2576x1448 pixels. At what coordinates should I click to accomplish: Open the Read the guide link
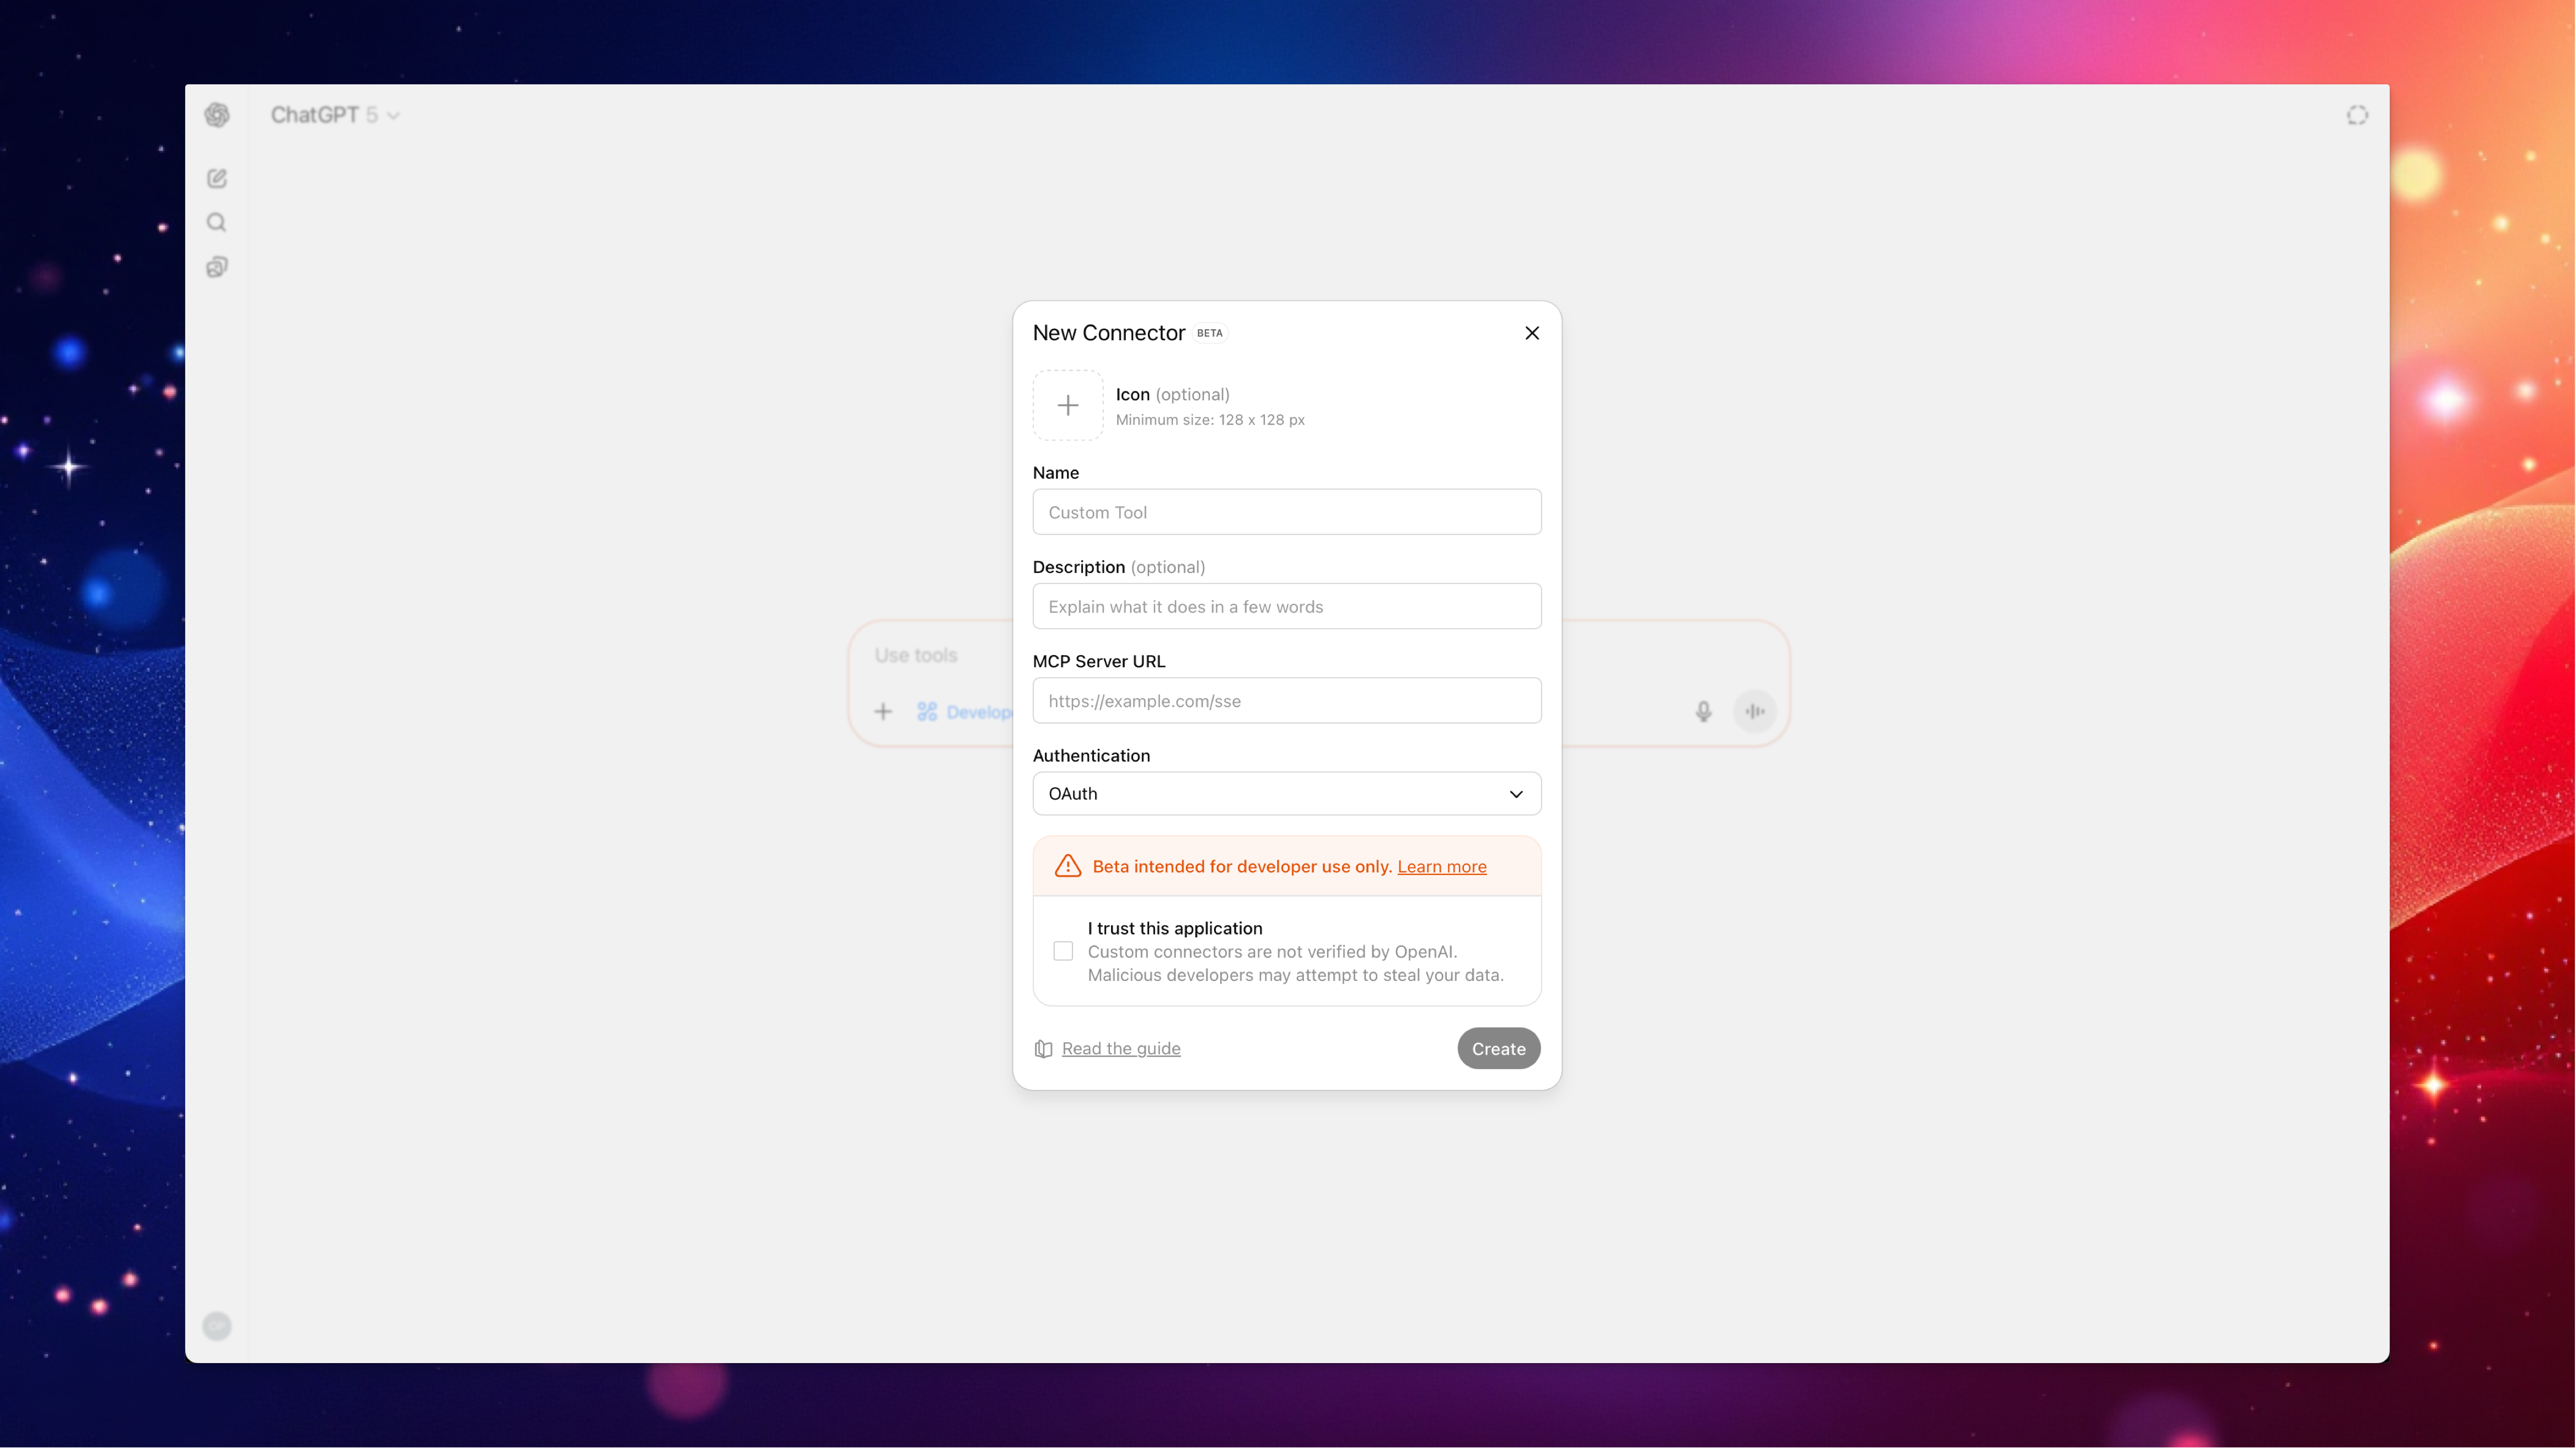[x=1121, y=1049]
